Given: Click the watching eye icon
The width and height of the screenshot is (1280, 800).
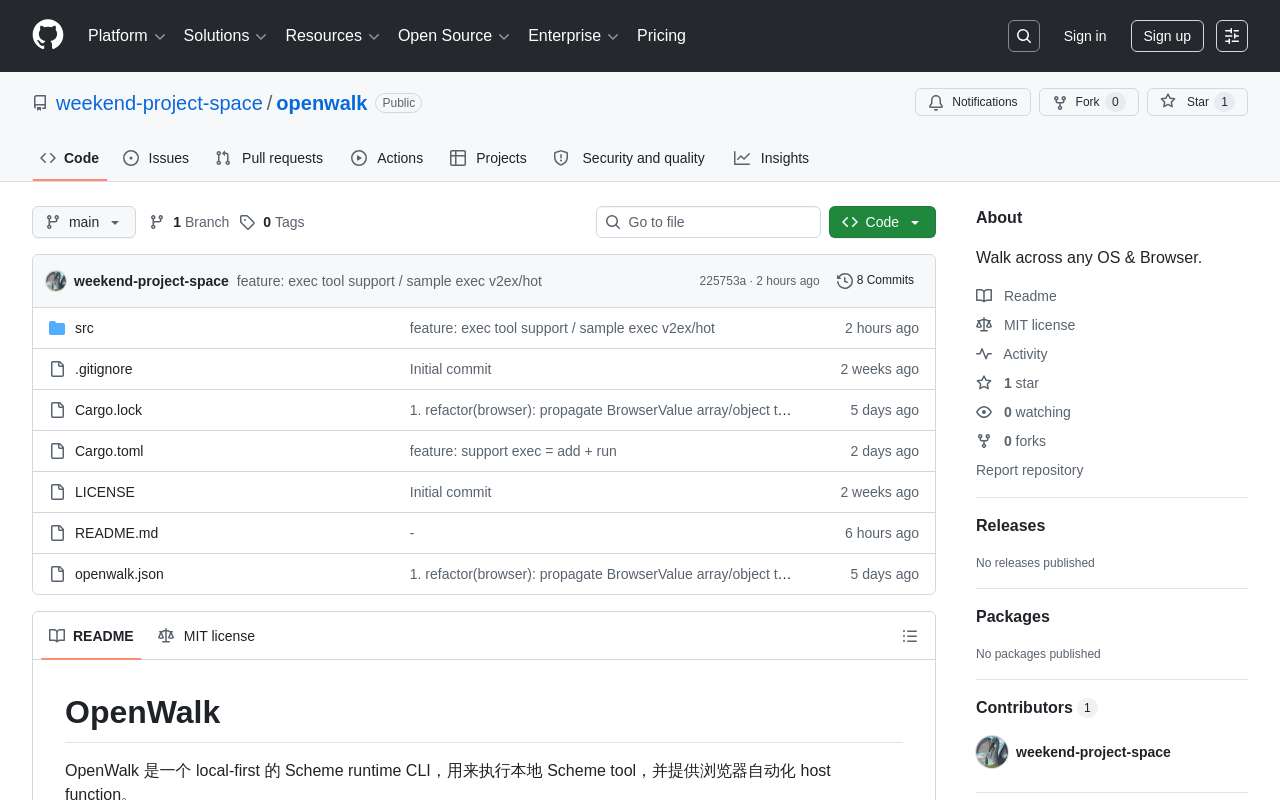Looking at the screenshot, I should (985, 412).
